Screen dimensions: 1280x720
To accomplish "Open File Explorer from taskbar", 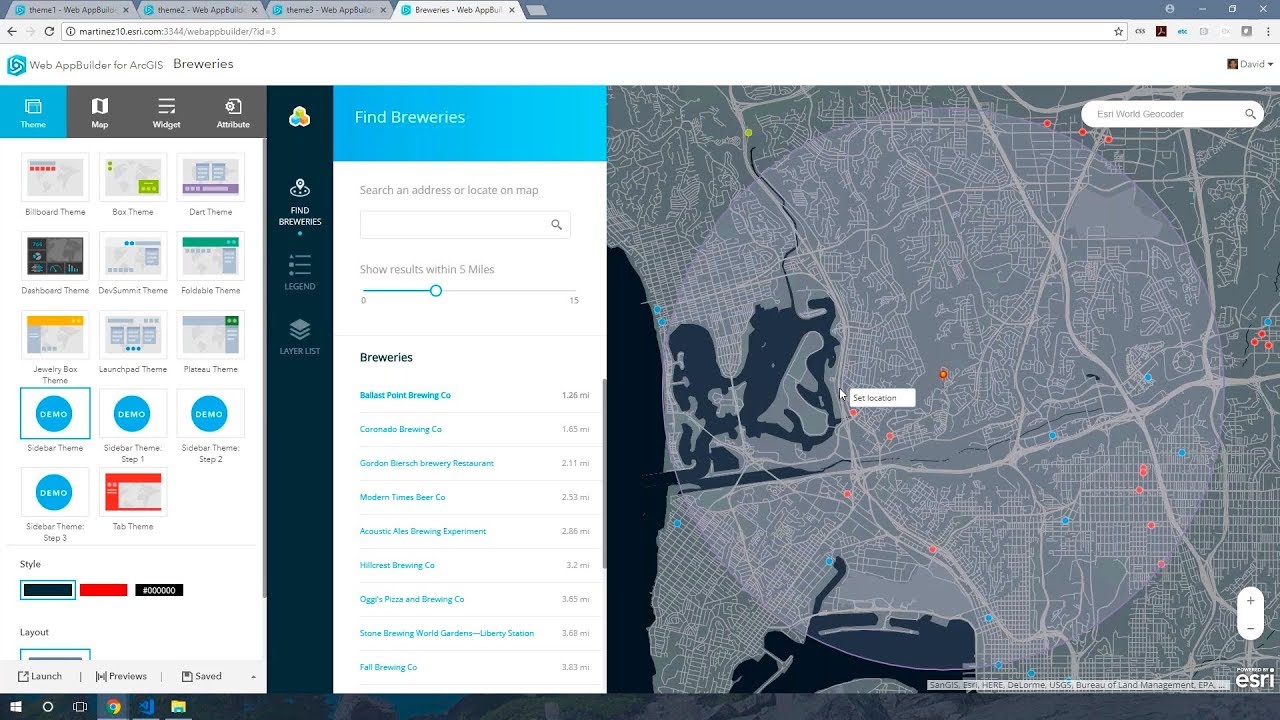I will click(x=178, y=707).
